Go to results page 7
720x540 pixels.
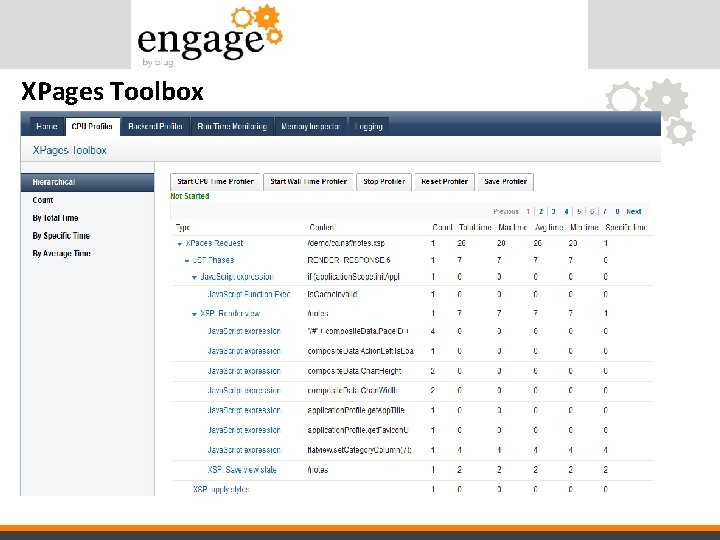click(x=605, y=212)
